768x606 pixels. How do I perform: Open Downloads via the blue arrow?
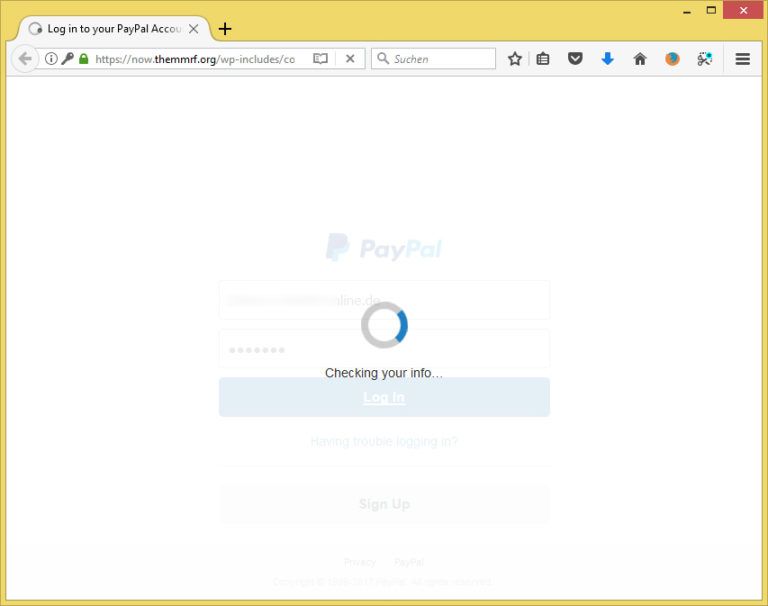click(607, 59)
